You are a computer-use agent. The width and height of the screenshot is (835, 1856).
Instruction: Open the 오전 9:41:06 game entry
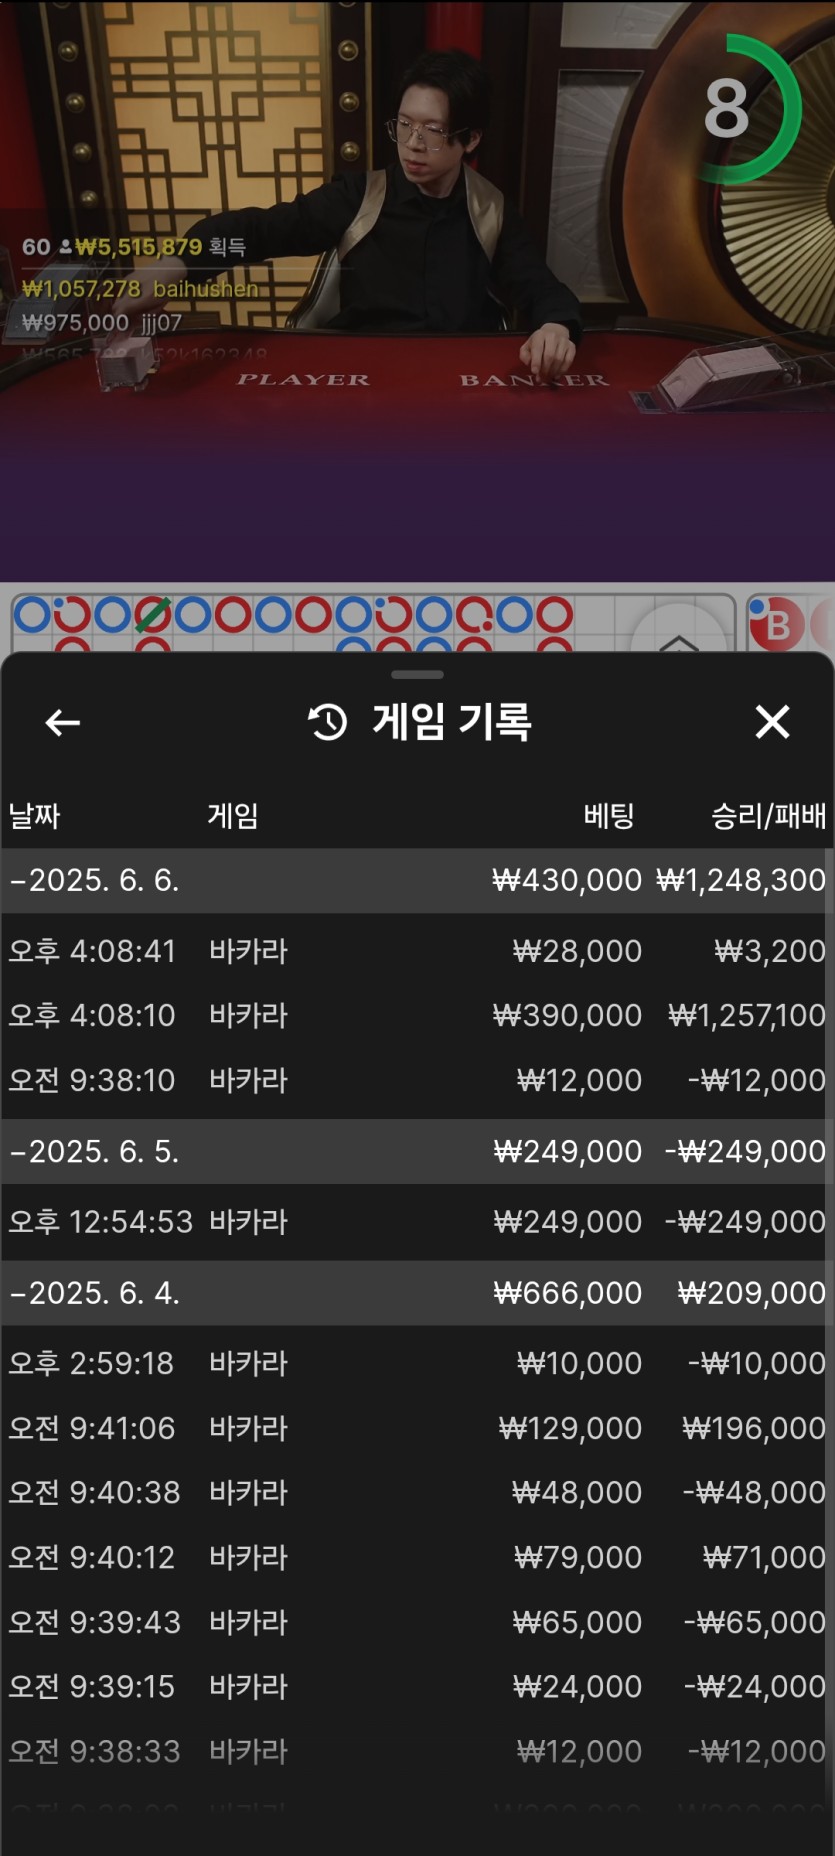coord(417,1427)
